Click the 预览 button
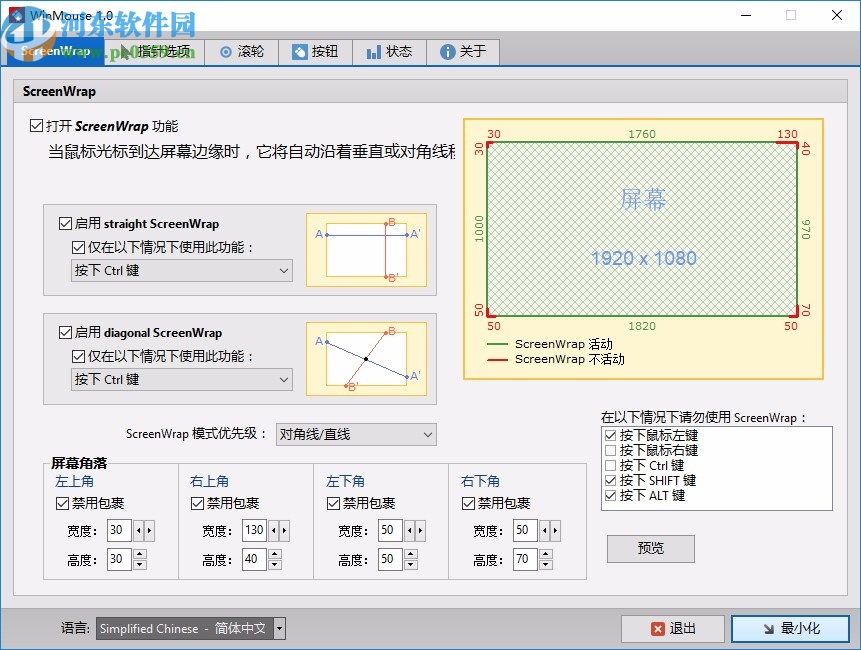 click(x=651, y=548)
